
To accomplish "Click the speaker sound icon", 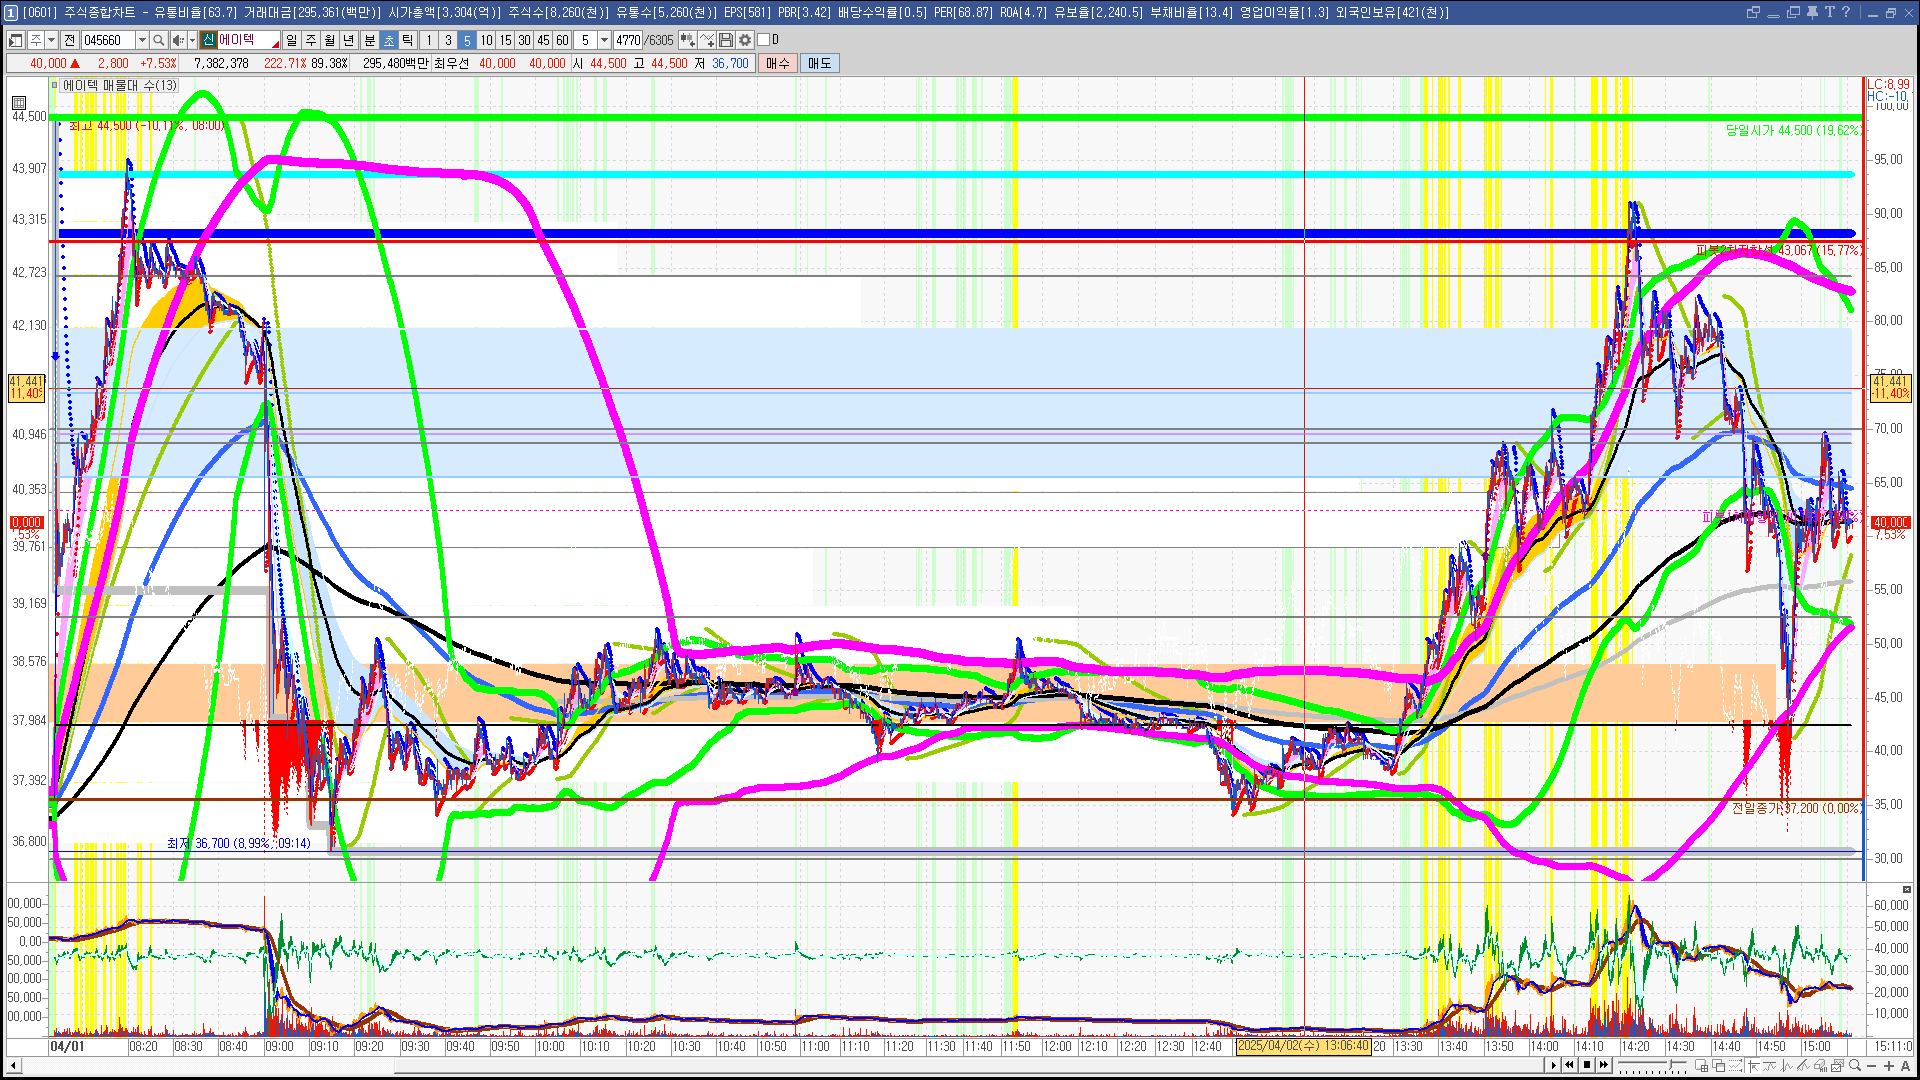I will tap(177, 40).
